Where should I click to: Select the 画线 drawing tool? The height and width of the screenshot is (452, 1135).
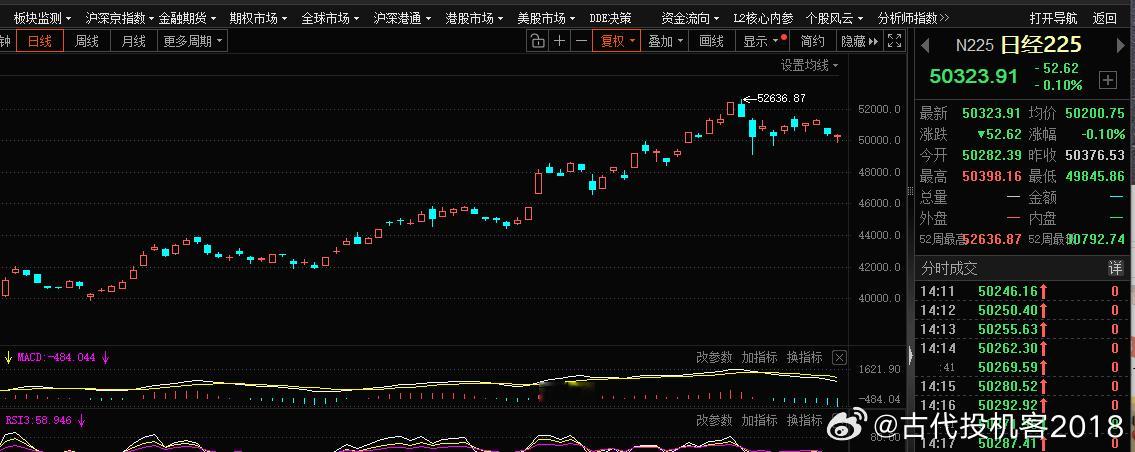pos(711,41)
